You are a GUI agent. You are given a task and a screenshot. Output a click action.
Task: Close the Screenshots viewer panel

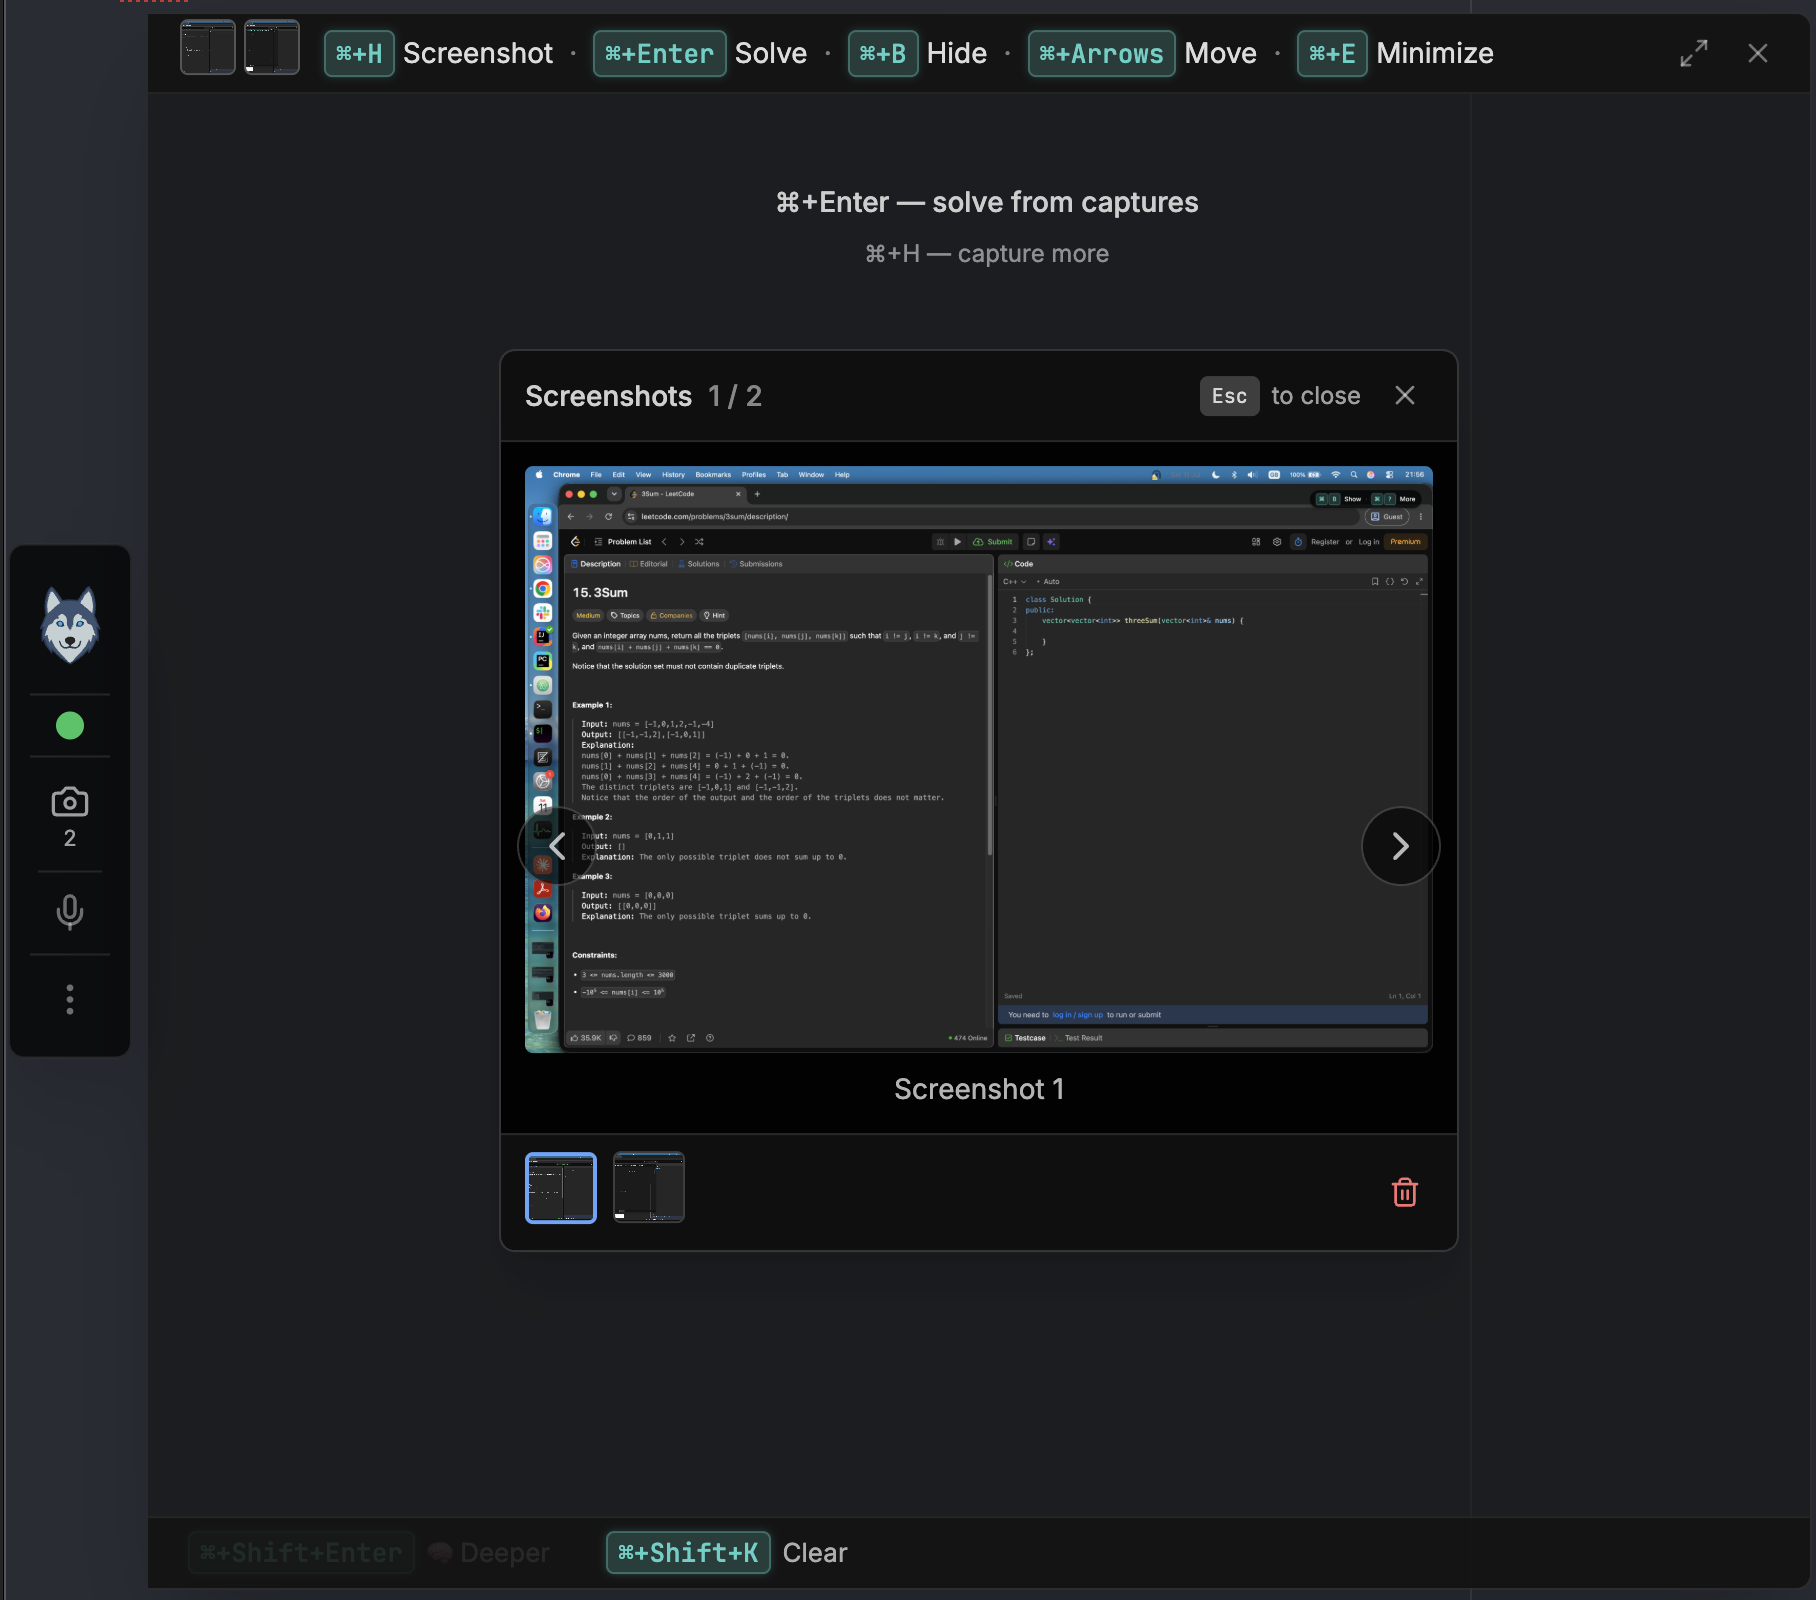pyautogui.click(x=1405, y=396)
